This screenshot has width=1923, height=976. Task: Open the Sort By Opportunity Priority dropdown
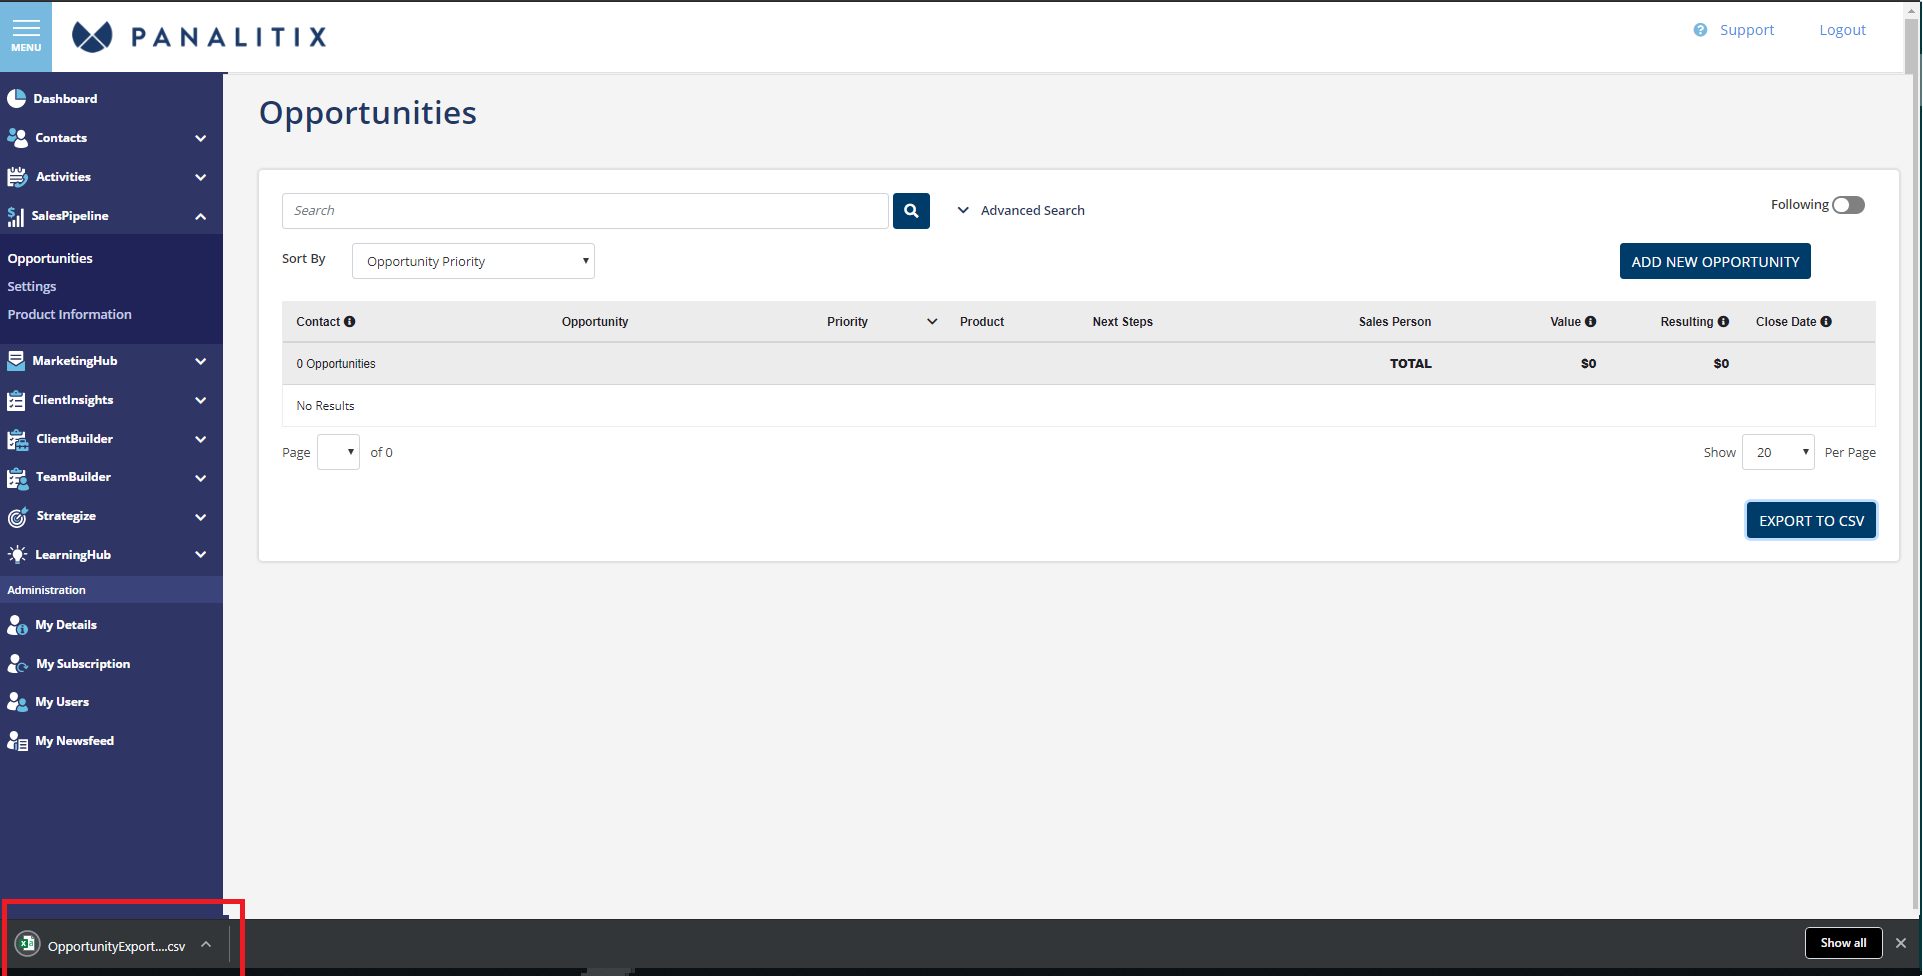pyautogui.click(x=473, y=261)
